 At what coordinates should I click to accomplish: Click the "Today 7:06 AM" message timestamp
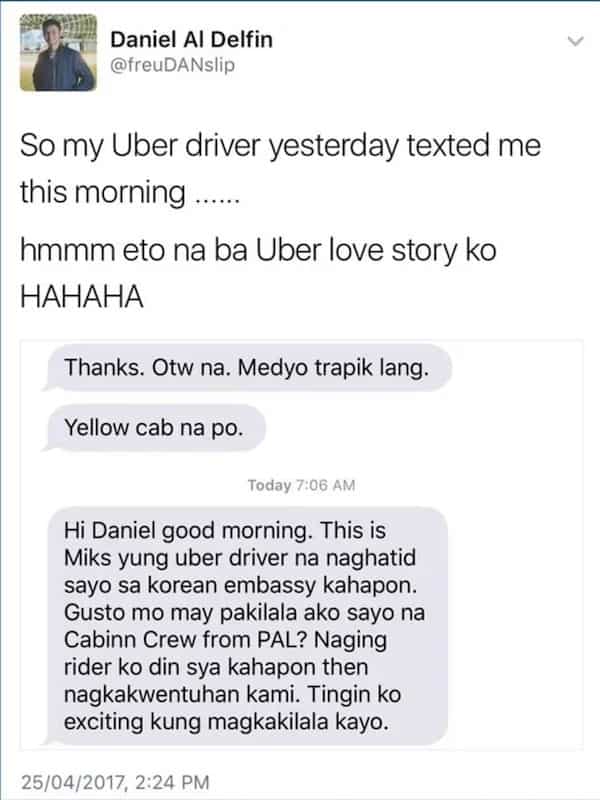point(301,485)
